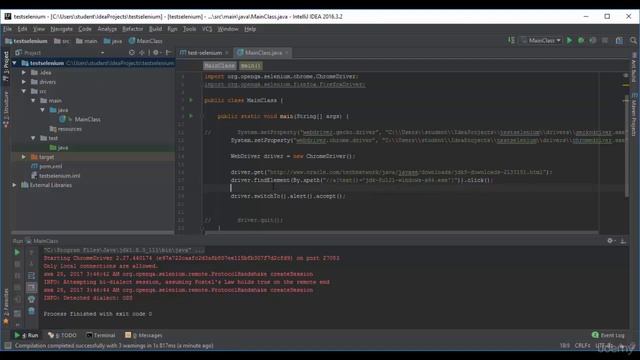Run MainClass with the green toolbar arrow

point(569,40)
